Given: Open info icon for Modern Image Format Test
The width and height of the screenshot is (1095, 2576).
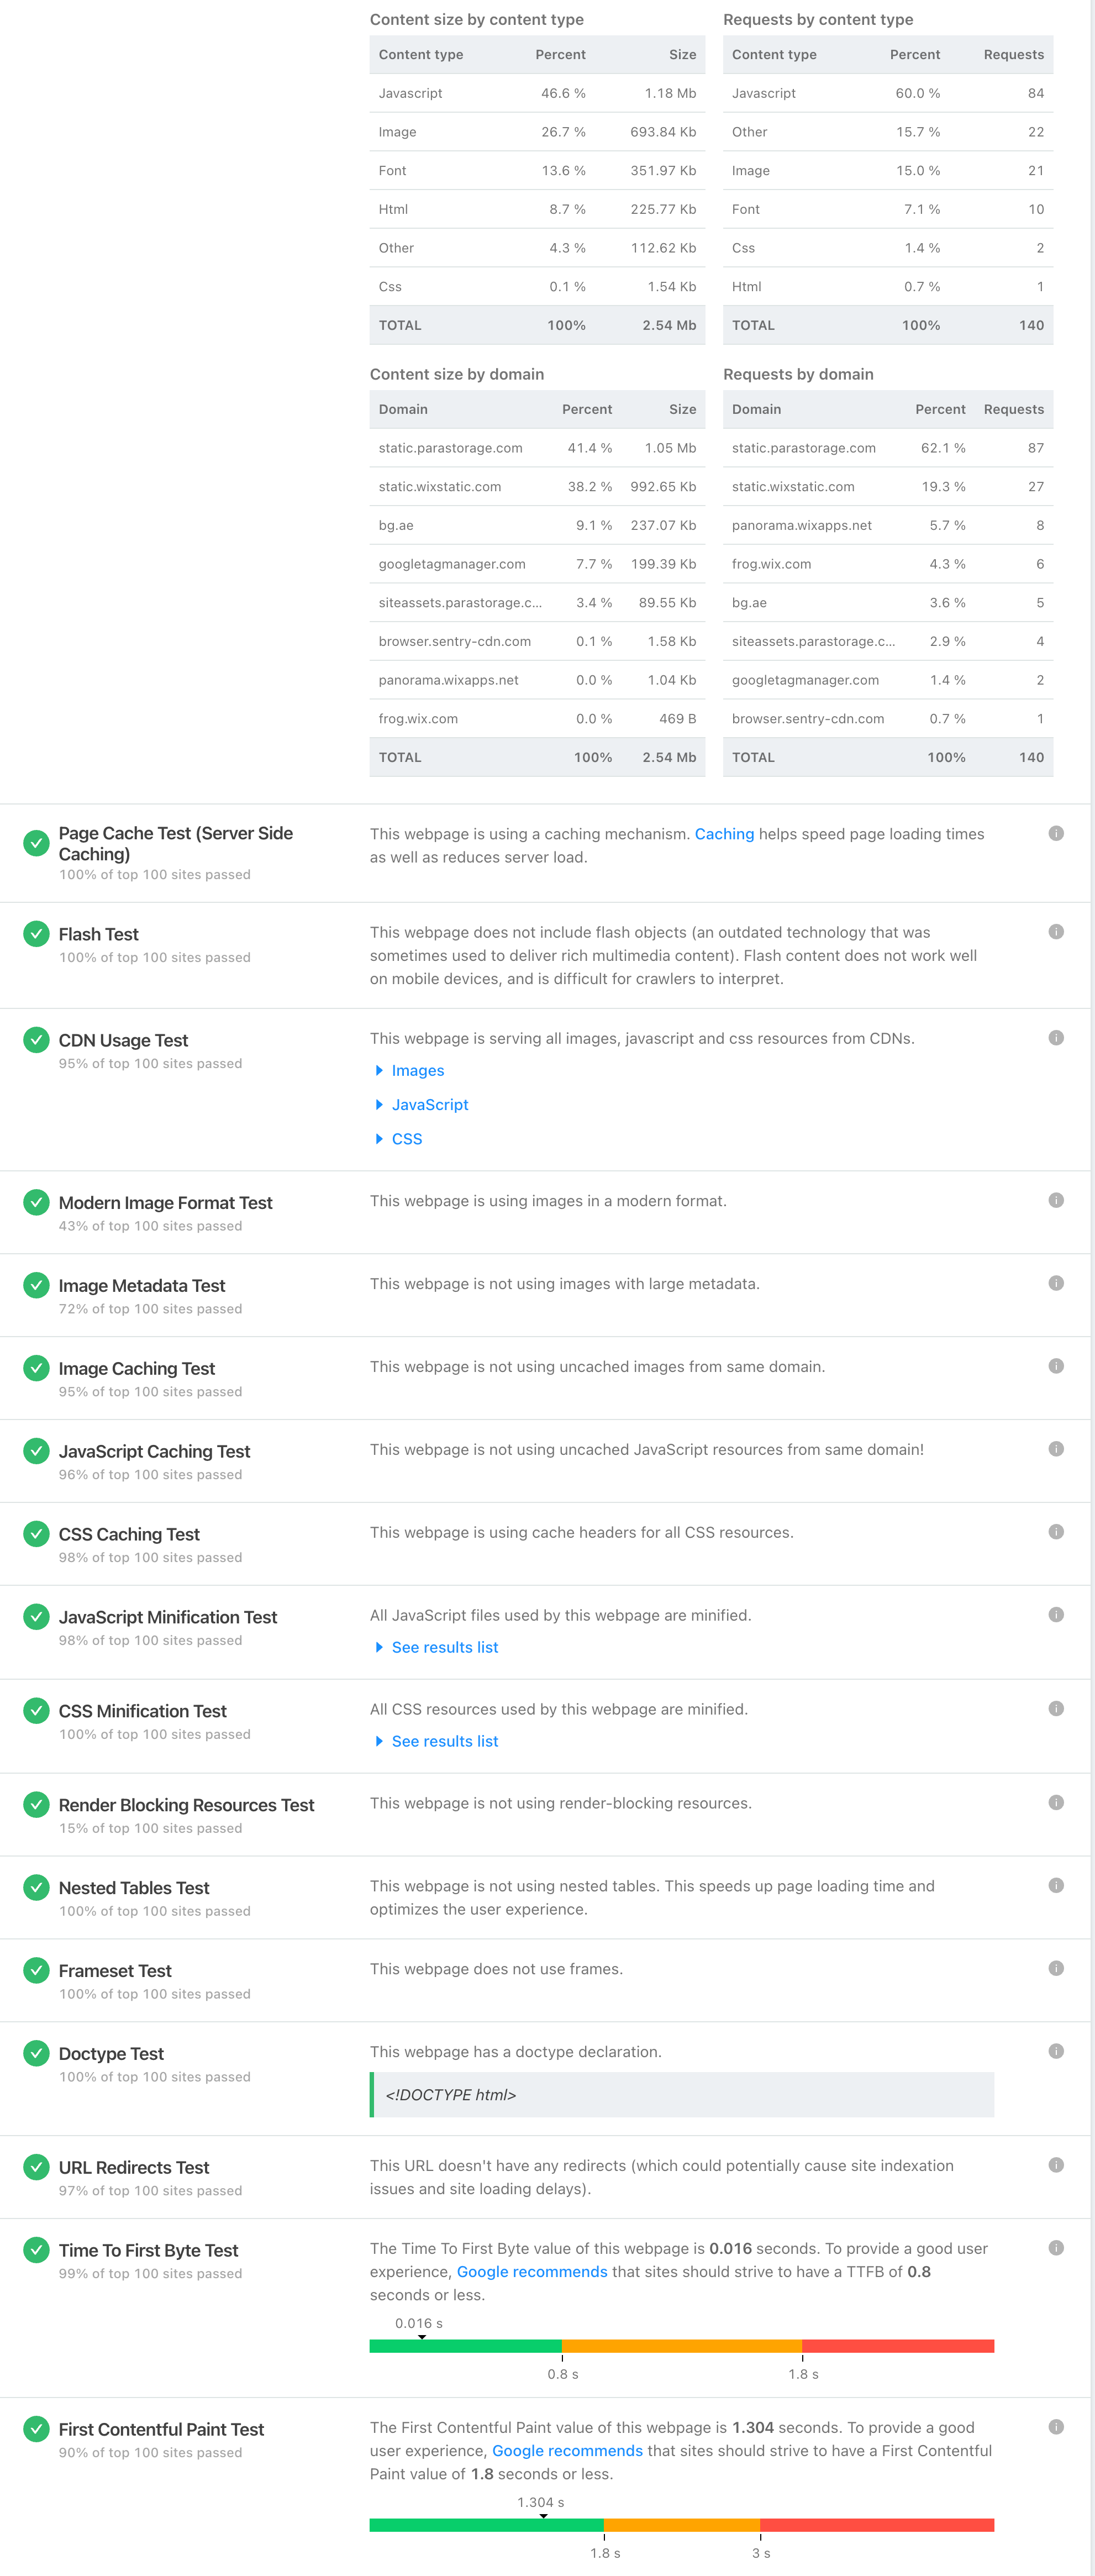Looking at the screenshot, I should pos(1055,1199).
